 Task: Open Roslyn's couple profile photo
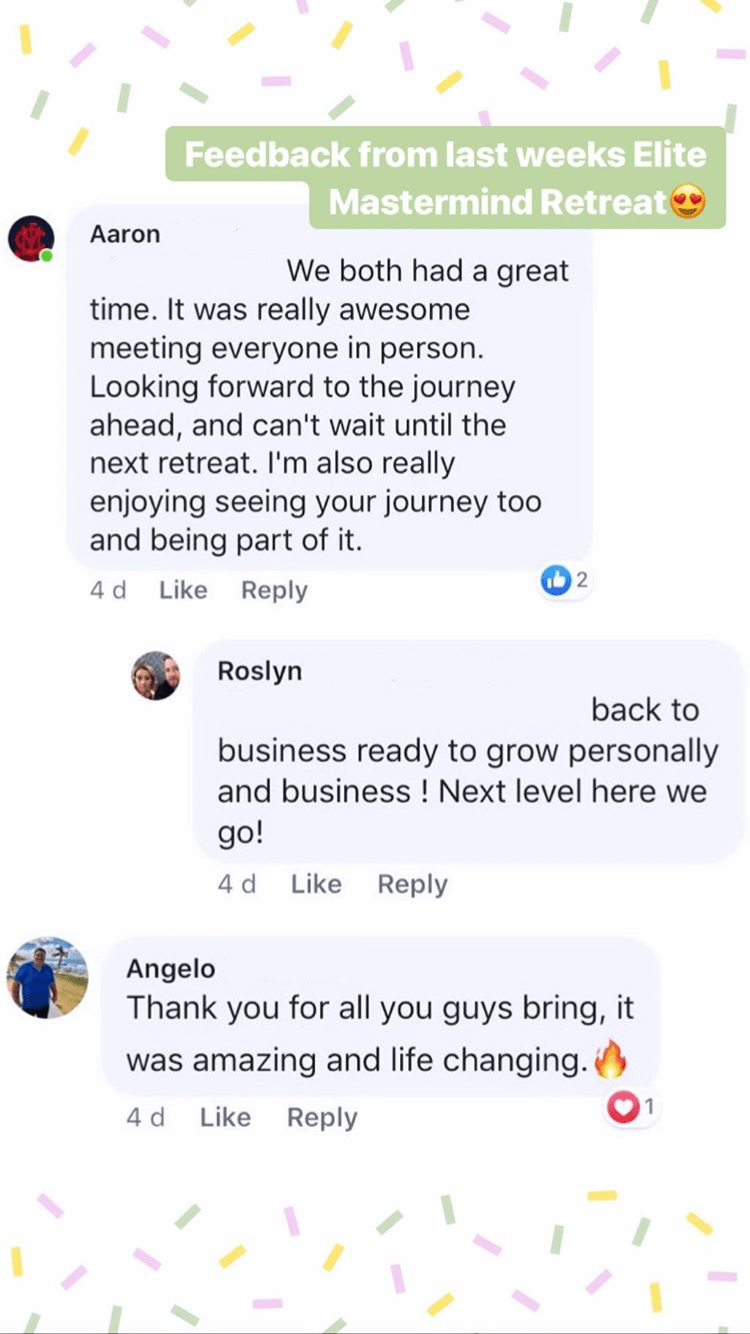(156, 675)
